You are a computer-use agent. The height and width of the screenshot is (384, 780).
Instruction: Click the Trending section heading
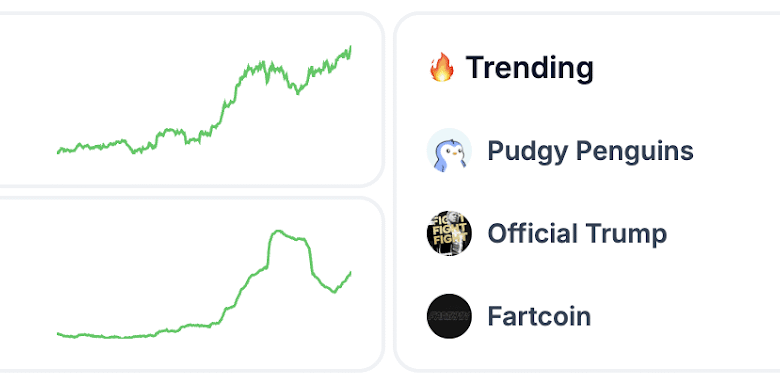530,67
